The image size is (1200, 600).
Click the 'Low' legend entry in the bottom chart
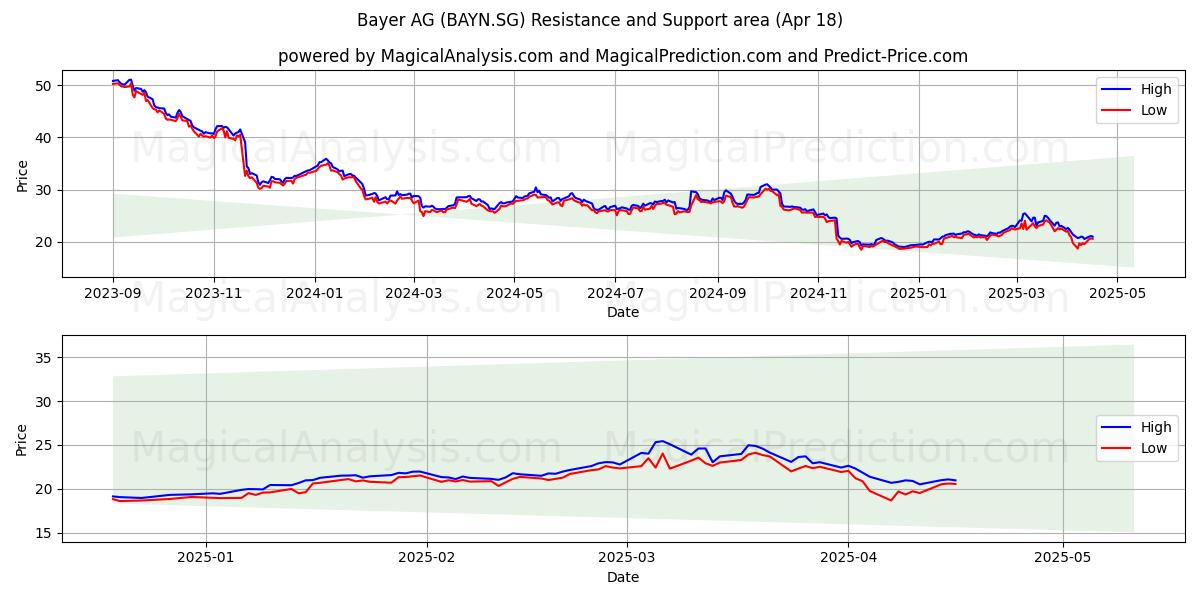tap(1154, 448)
